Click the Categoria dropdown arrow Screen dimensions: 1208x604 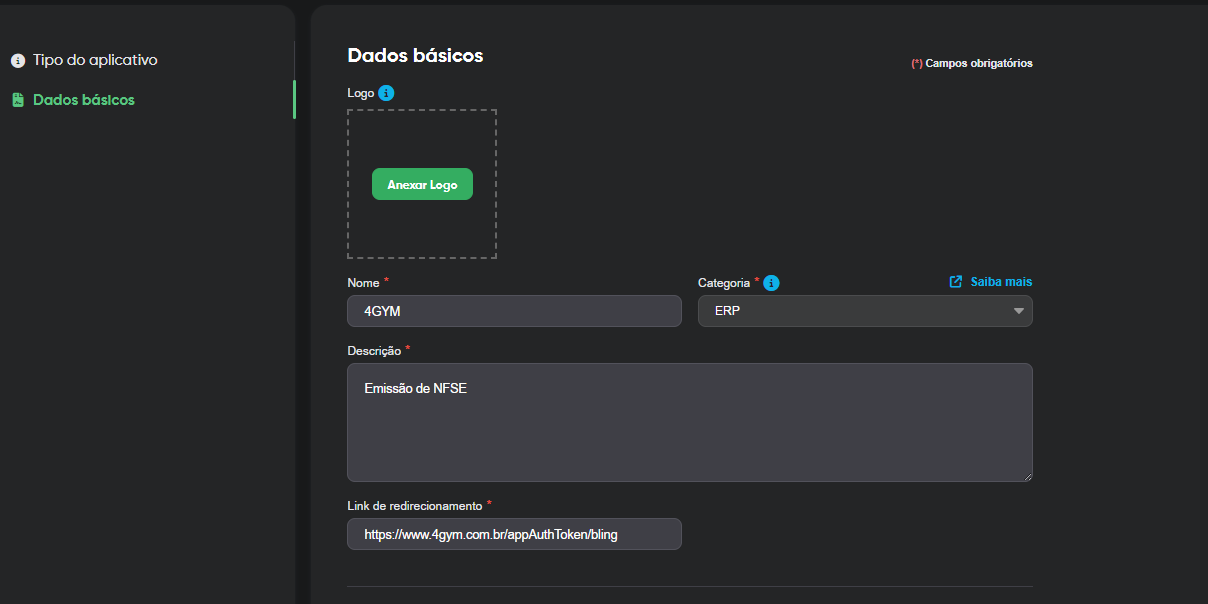point(1018,311)
